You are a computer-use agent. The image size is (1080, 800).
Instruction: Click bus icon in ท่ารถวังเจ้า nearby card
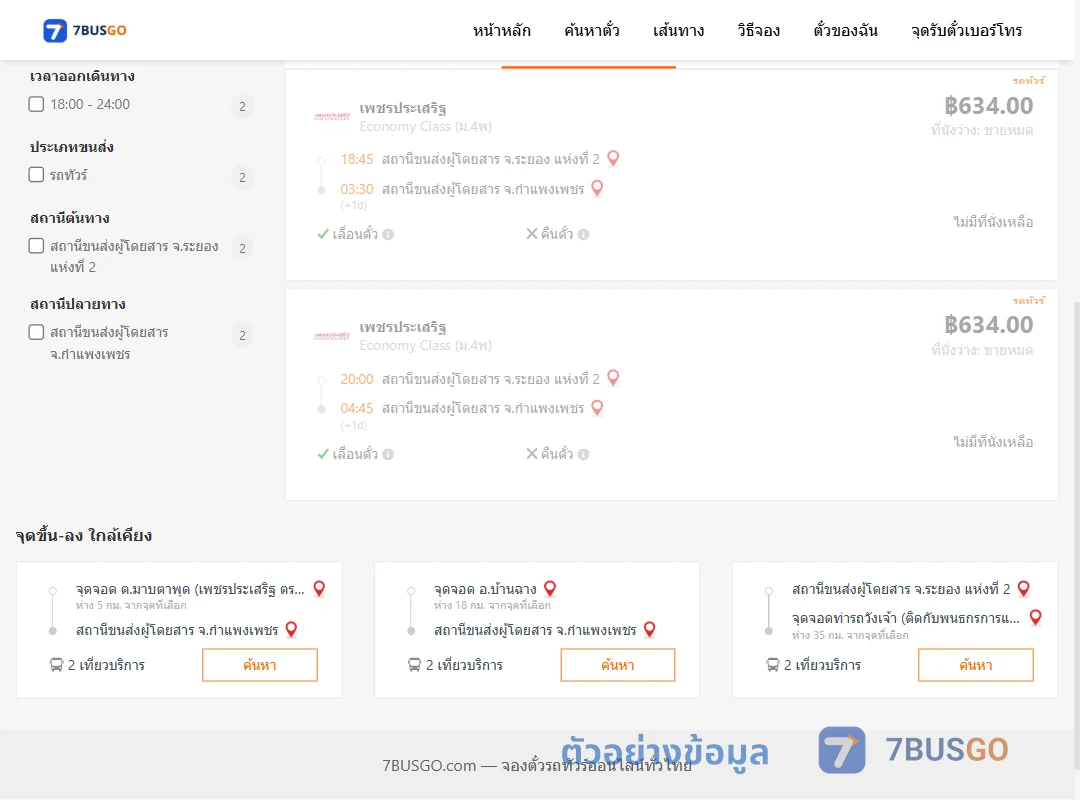point(772,665)
